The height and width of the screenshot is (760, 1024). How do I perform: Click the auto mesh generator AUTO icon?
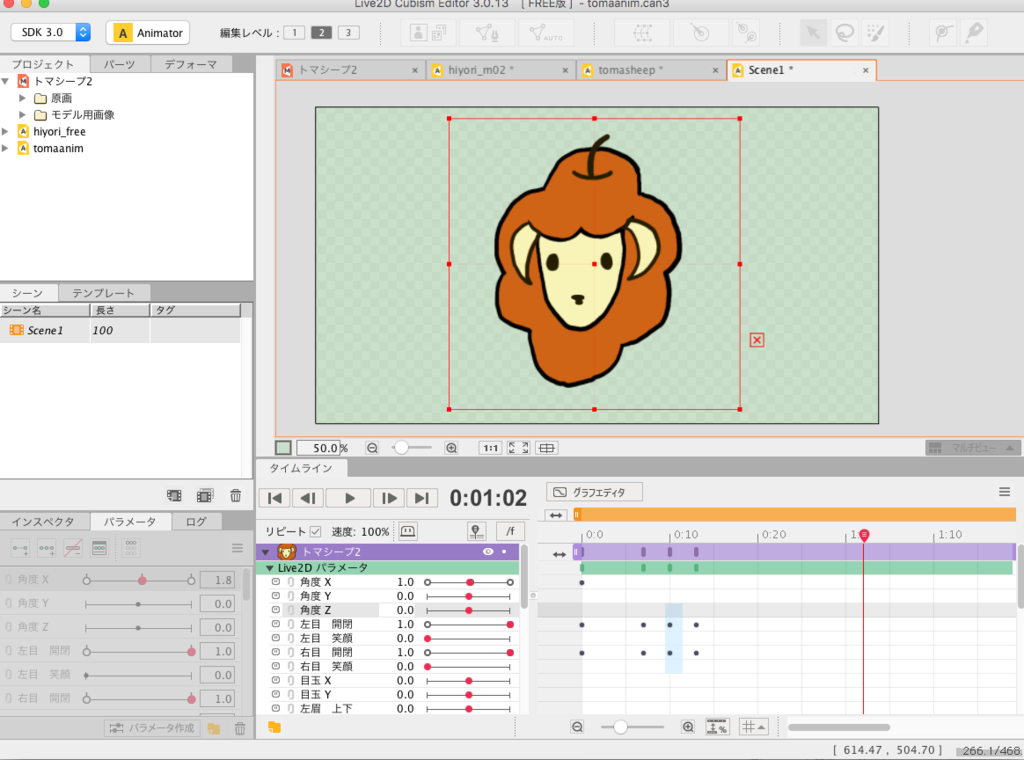point(545,33)
